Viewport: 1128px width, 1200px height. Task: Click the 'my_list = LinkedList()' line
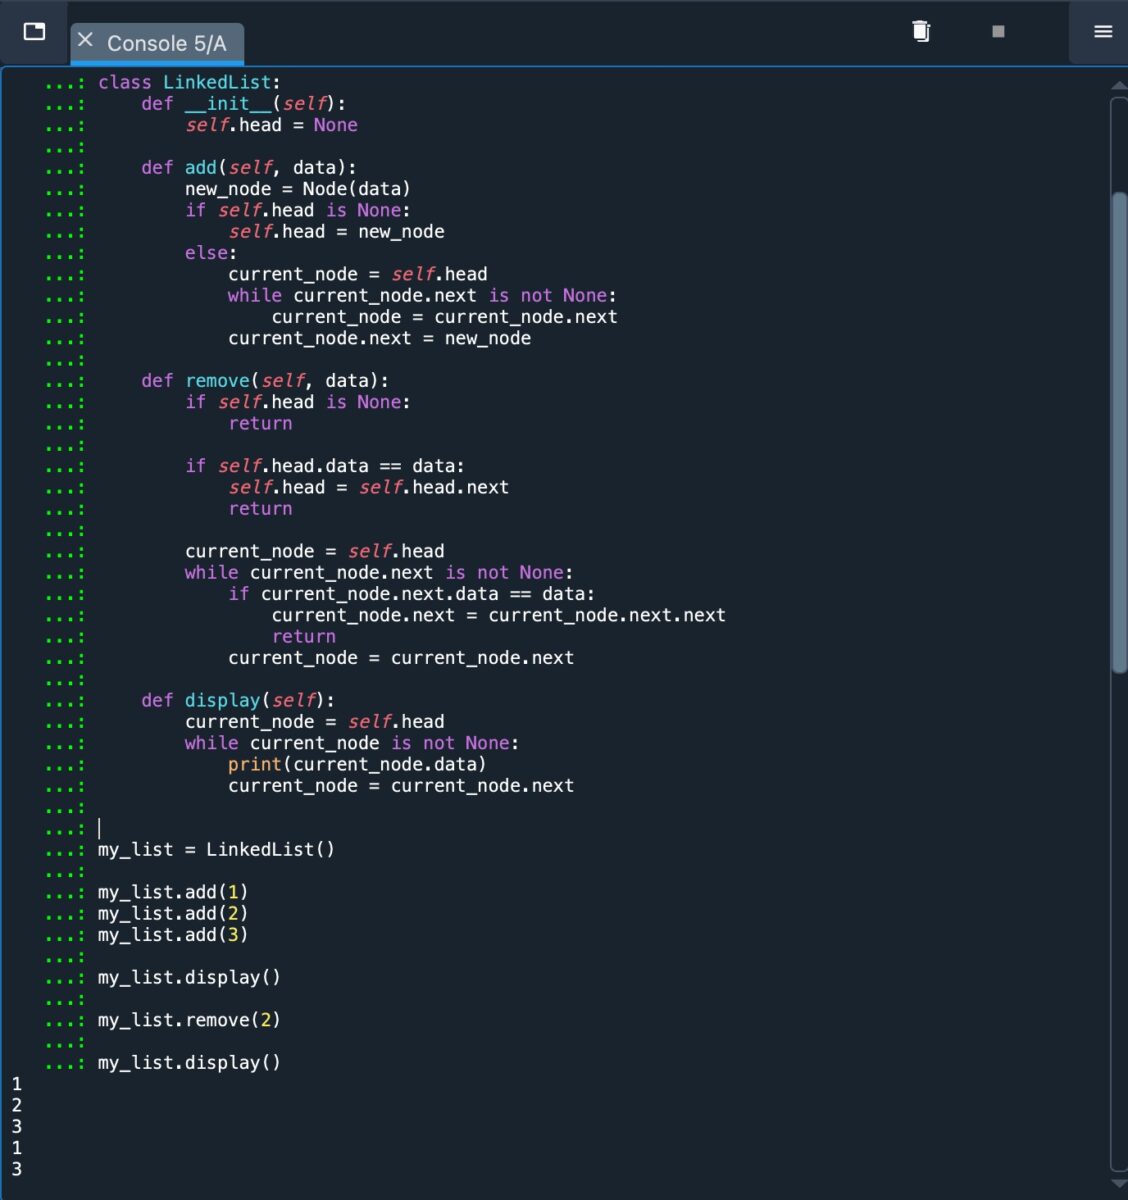point(216,850)
